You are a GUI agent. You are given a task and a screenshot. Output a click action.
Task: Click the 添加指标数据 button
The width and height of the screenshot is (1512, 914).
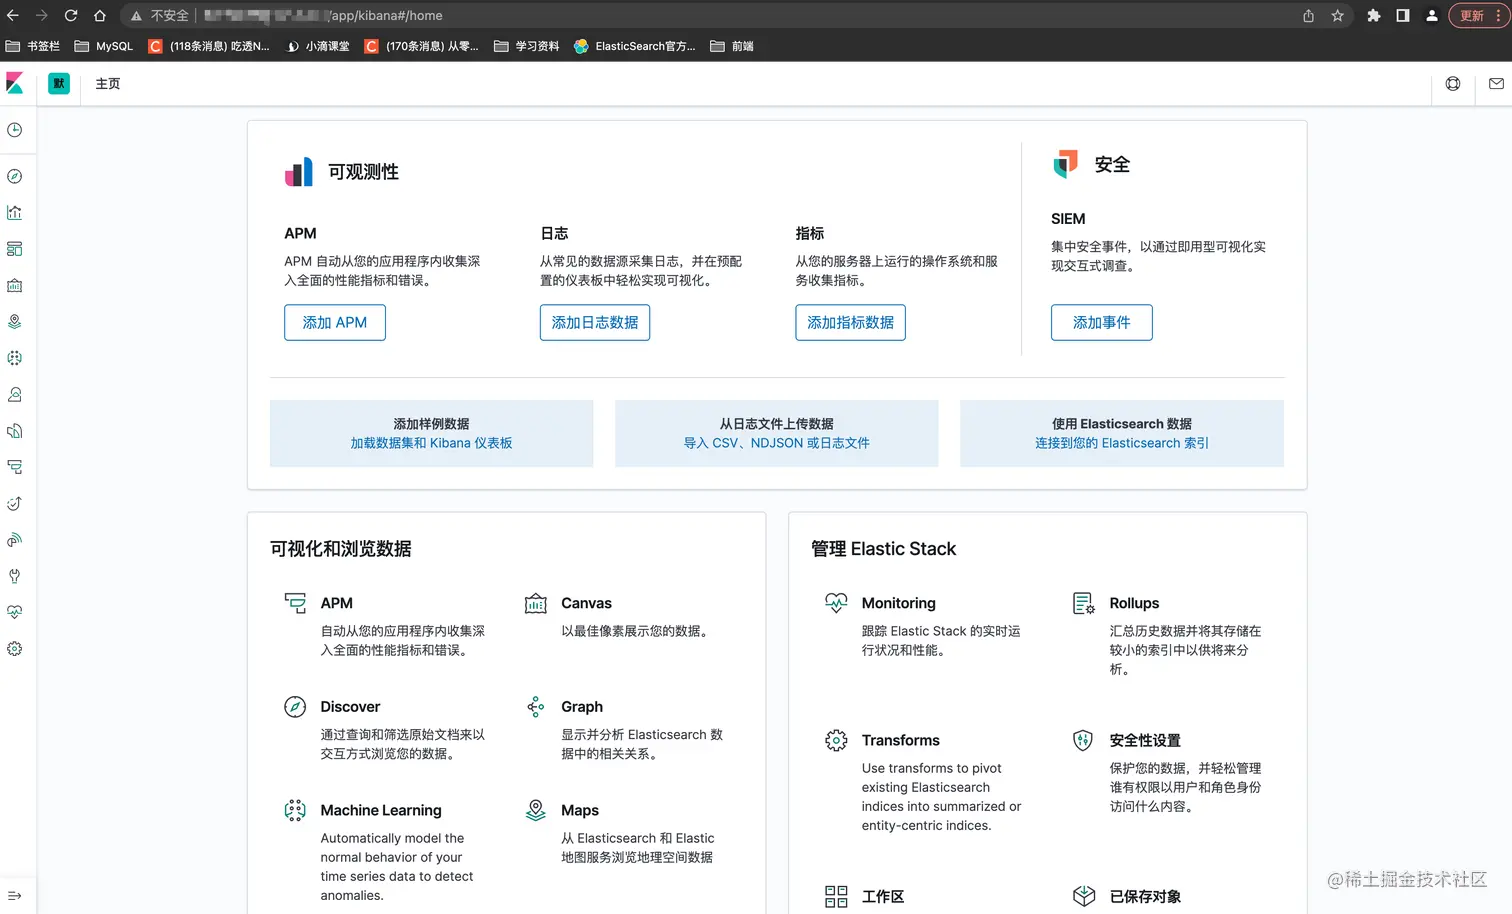coord(851,322)
